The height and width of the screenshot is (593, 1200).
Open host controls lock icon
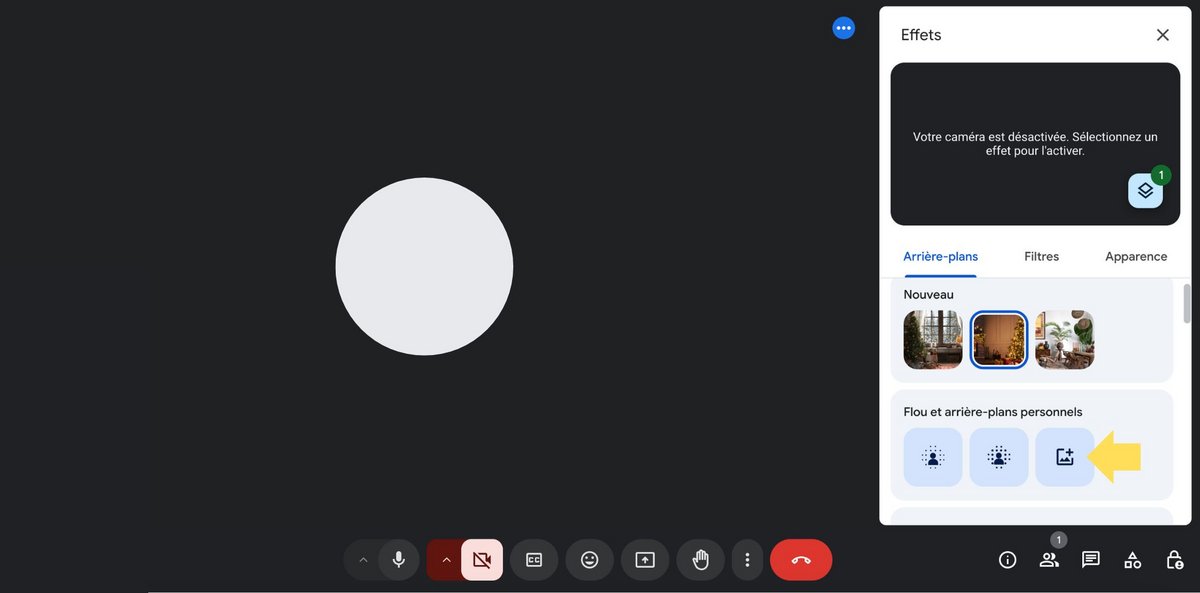click(1175, 560)
